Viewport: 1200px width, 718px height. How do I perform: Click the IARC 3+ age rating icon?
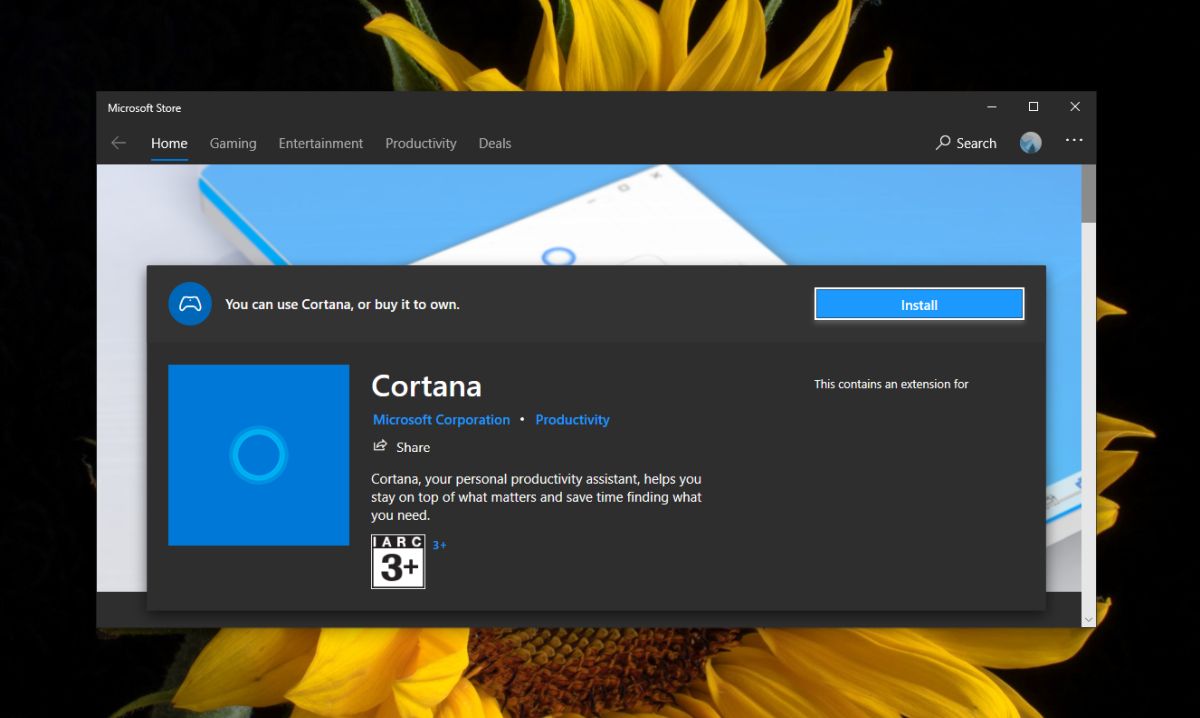pyautogui.click(x=398, y=563)
